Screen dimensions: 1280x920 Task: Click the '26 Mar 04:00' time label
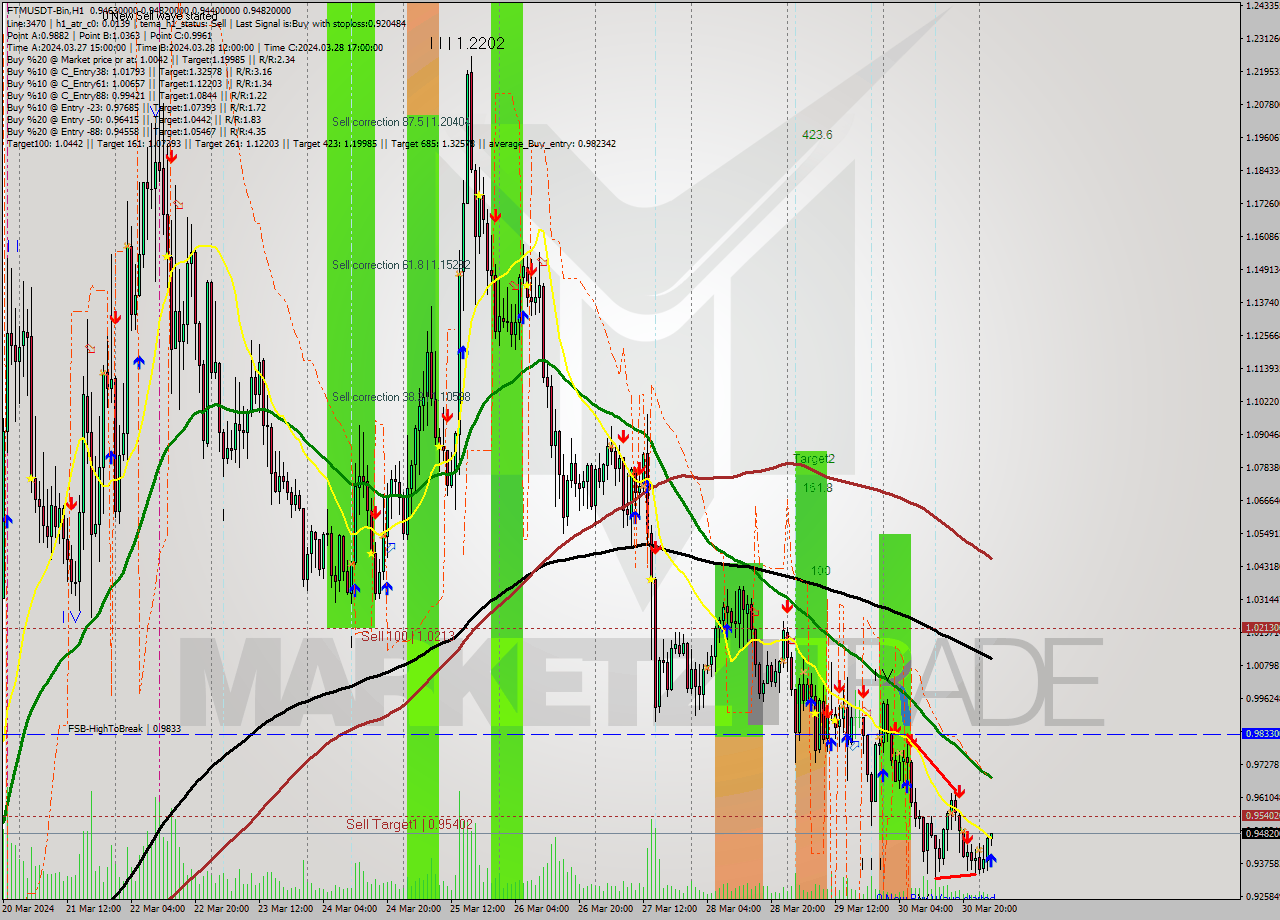(543, 909)
